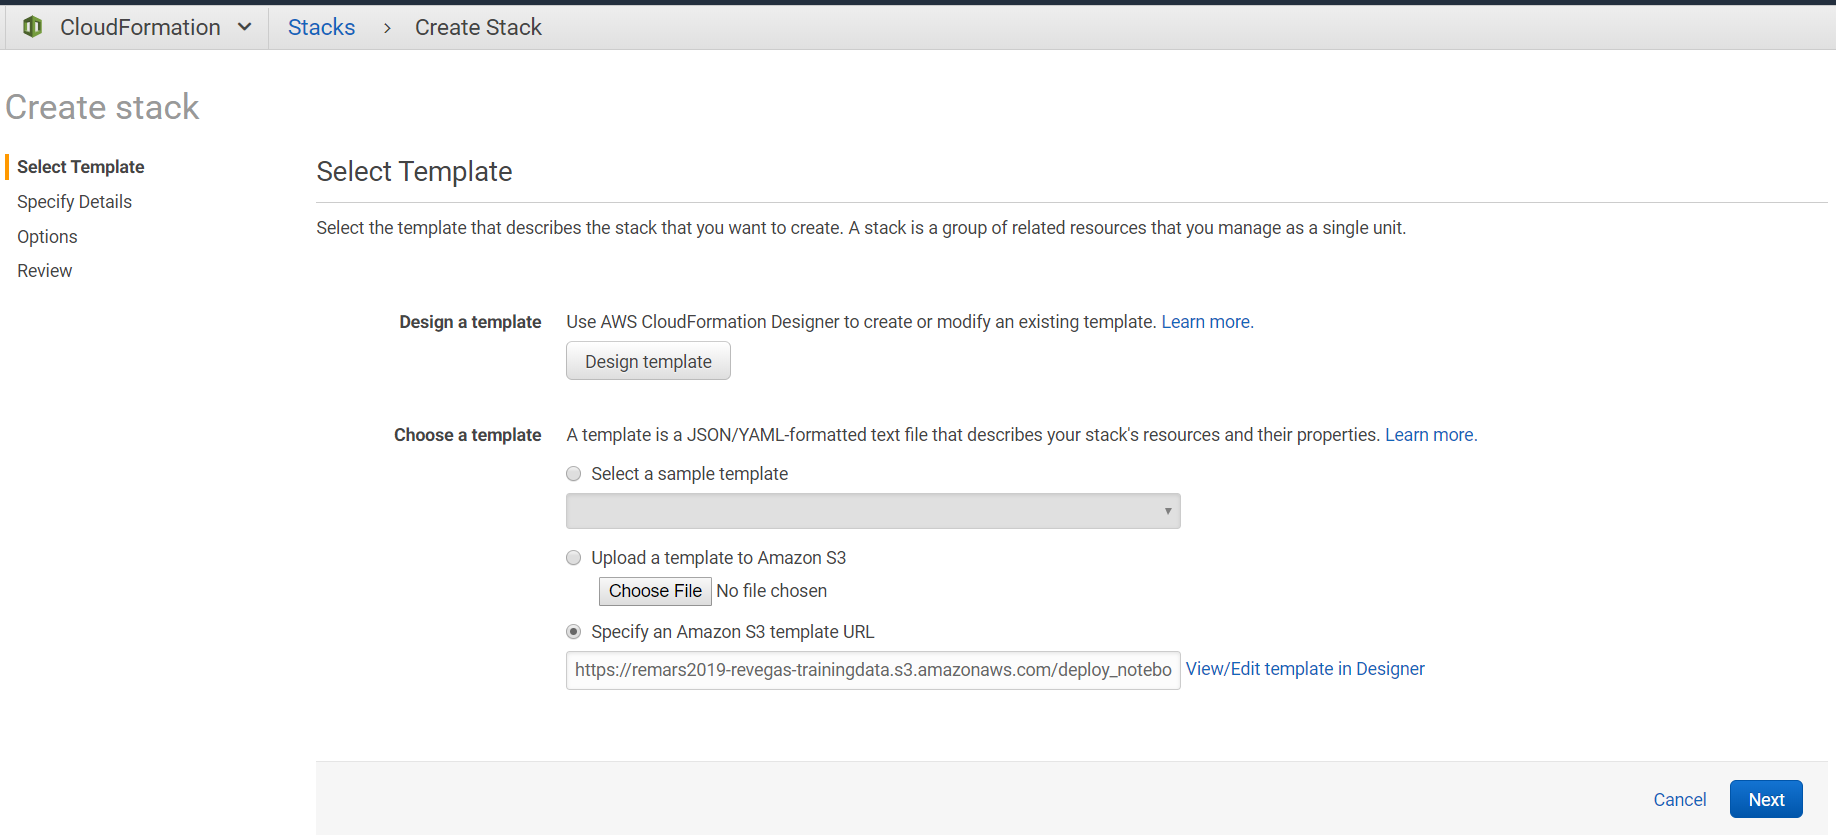
Task: Open Review step in sidebar
Action: 45,271
